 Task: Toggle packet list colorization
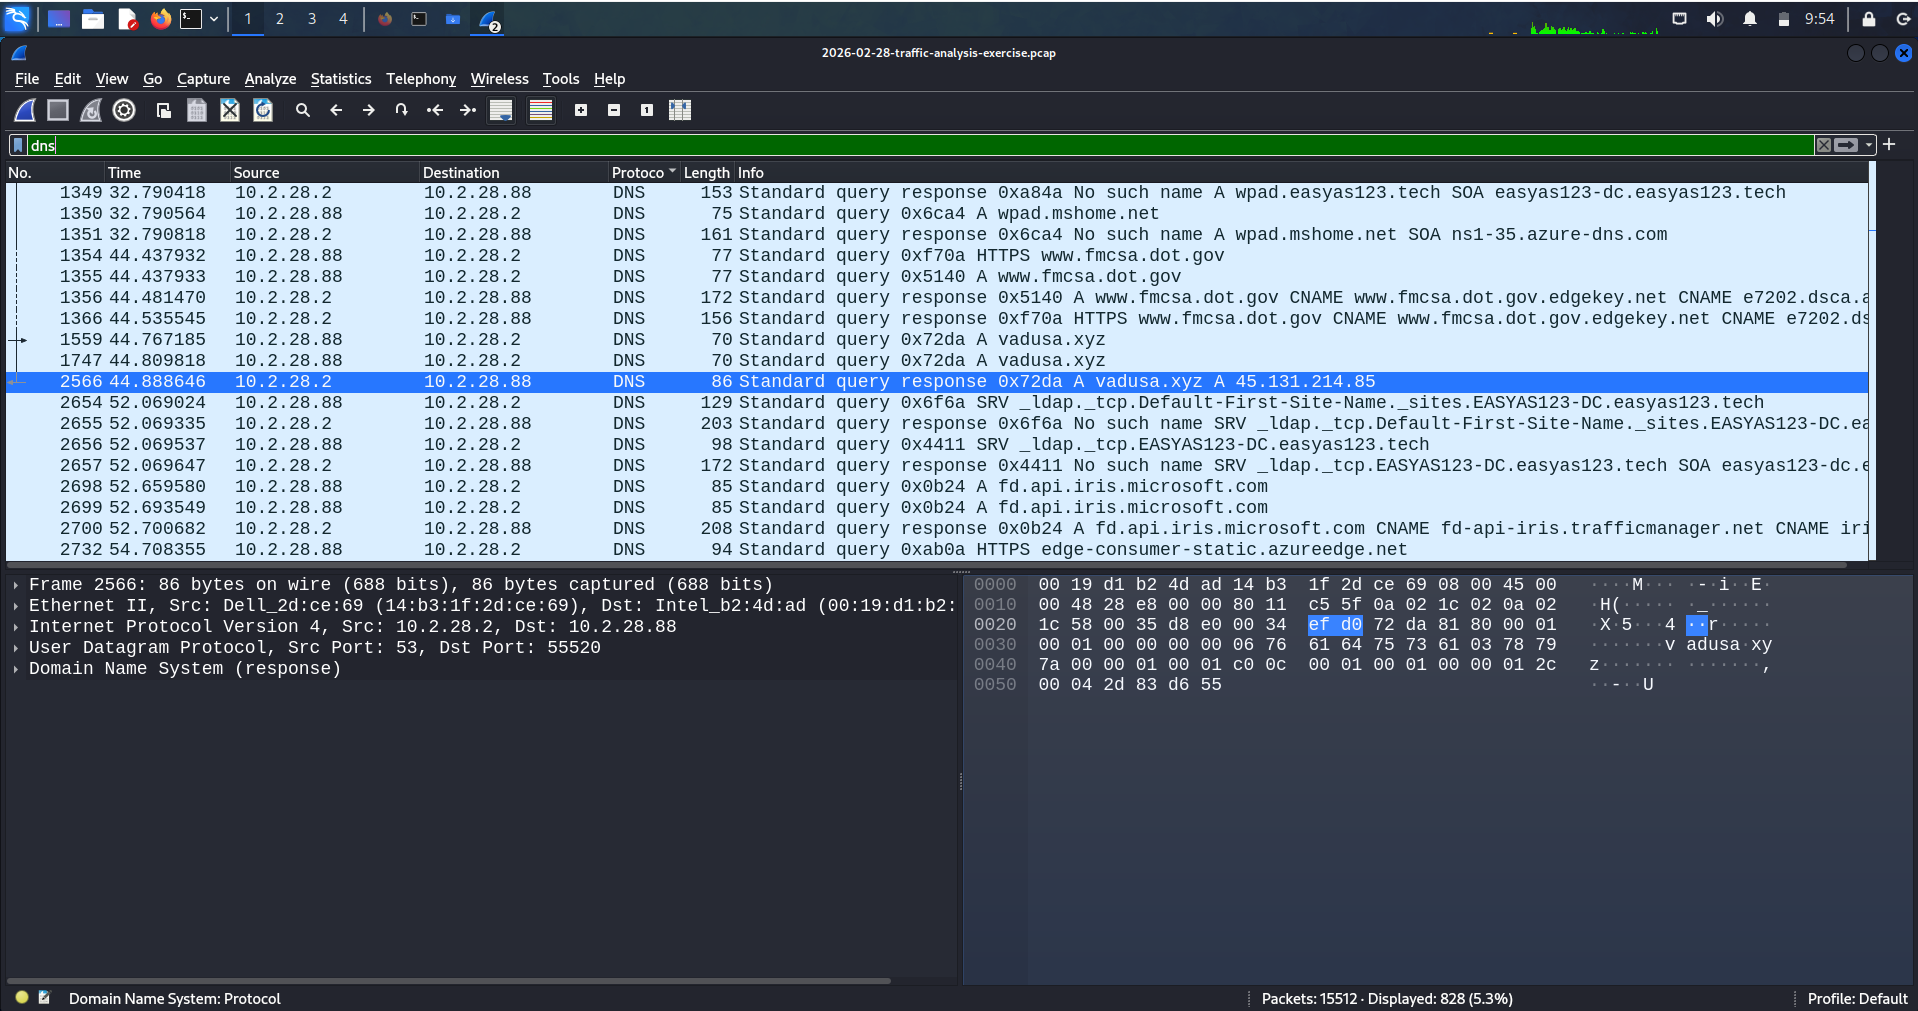tap(541, 110)
